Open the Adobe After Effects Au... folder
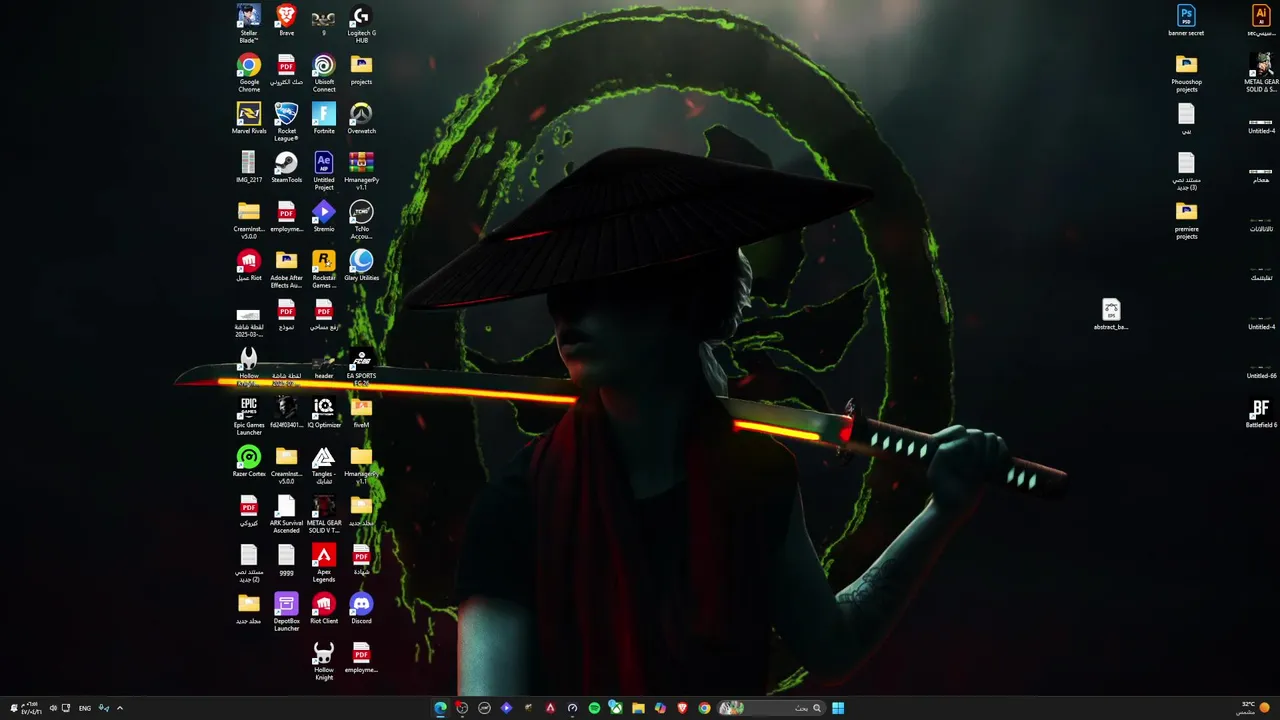Screen dimensions: 1280x720 (286, 268)
